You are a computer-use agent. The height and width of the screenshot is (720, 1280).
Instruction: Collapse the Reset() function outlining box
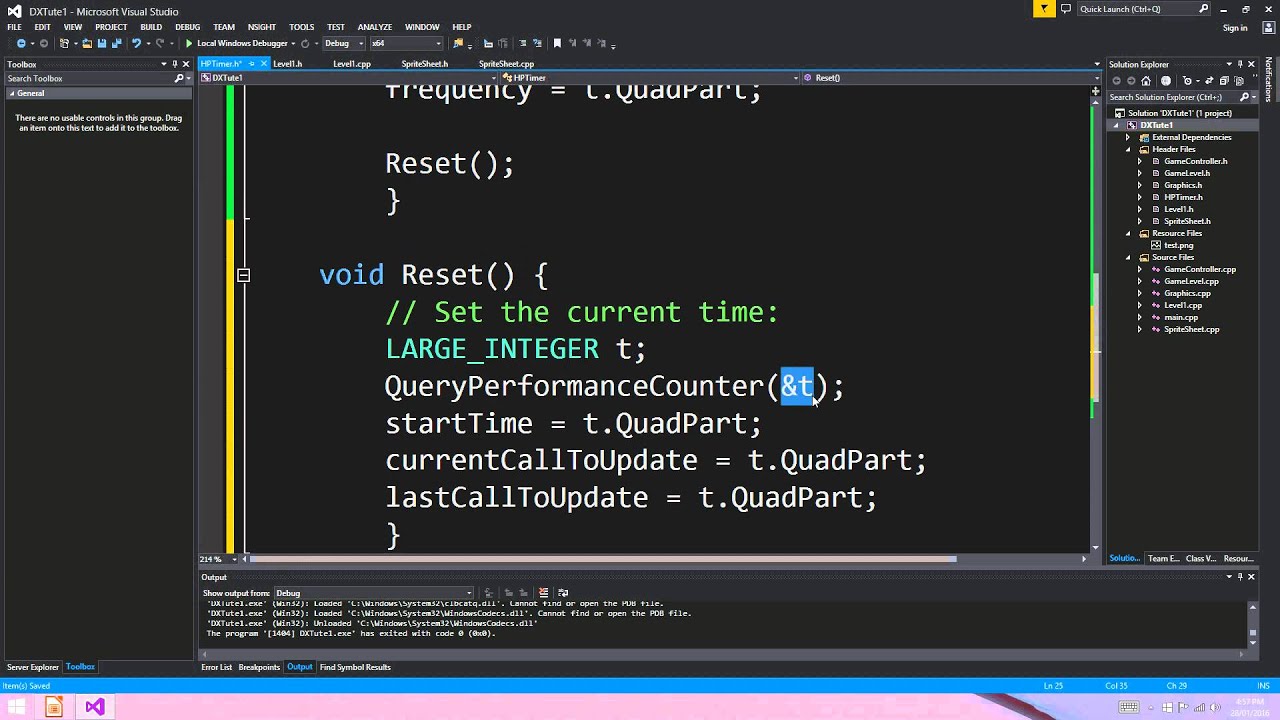[243, 274]
